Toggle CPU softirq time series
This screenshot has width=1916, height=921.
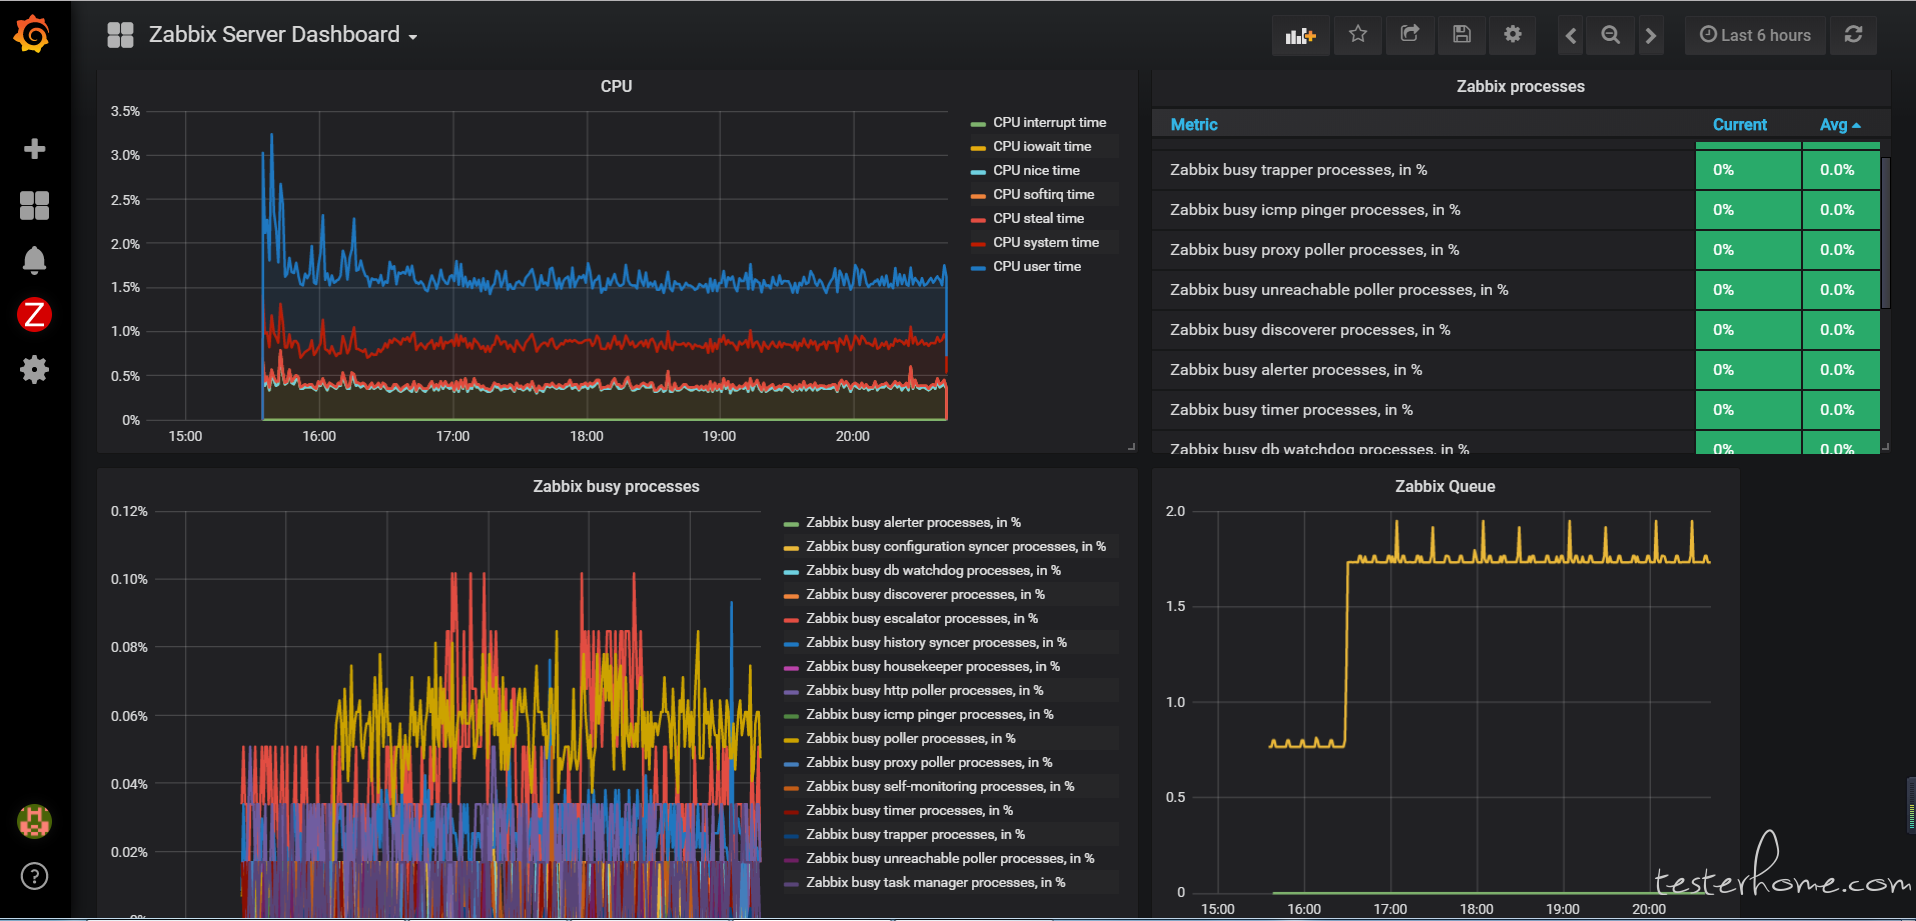1043,194
